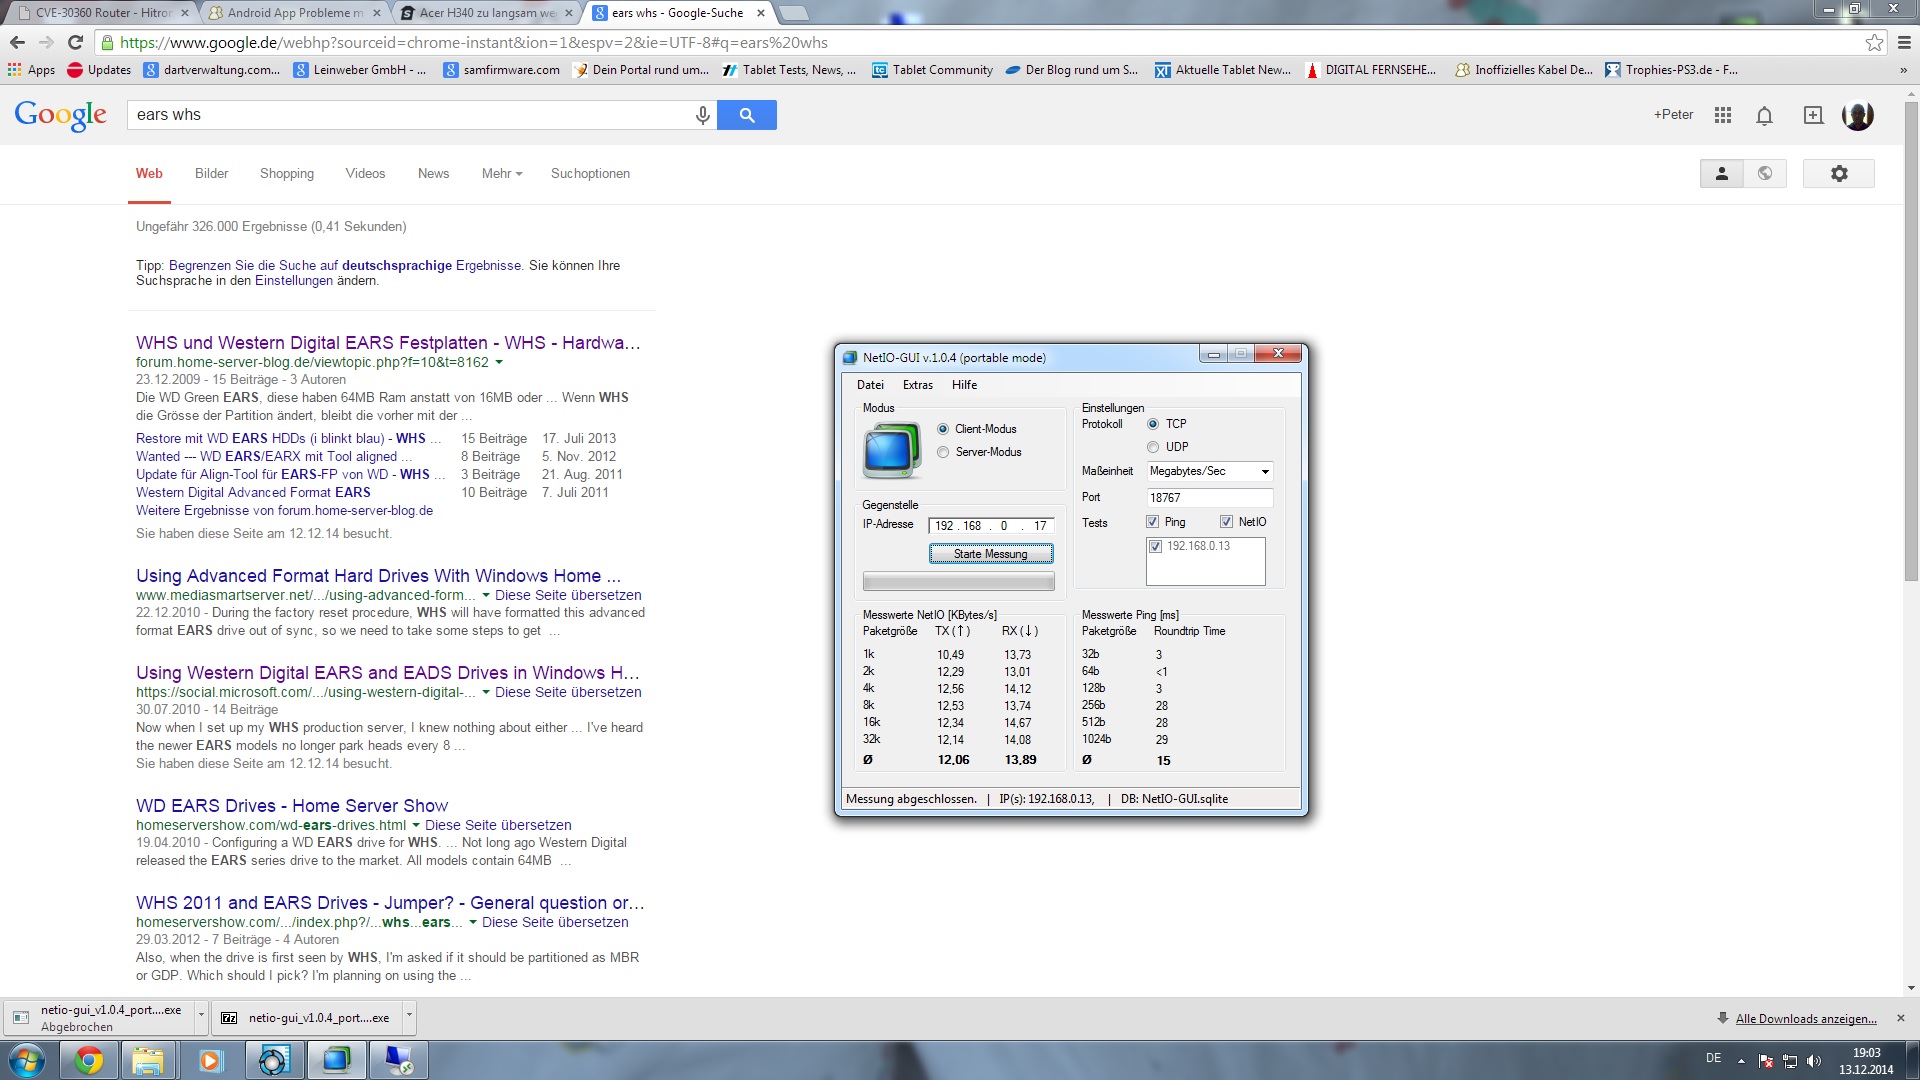1920x1080 pixels.
Task: Reload the page with refresh icon
Action: coord(75,42)
